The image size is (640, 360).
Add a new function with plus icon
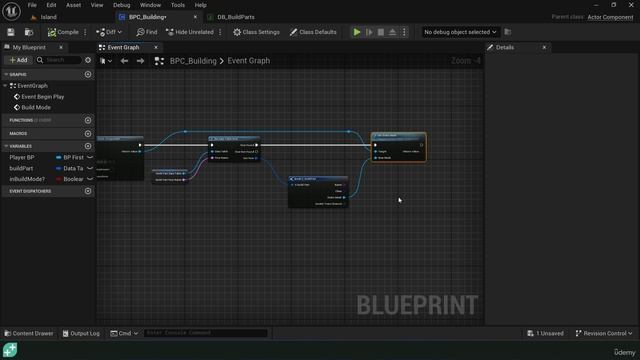(x=88, y=120)
